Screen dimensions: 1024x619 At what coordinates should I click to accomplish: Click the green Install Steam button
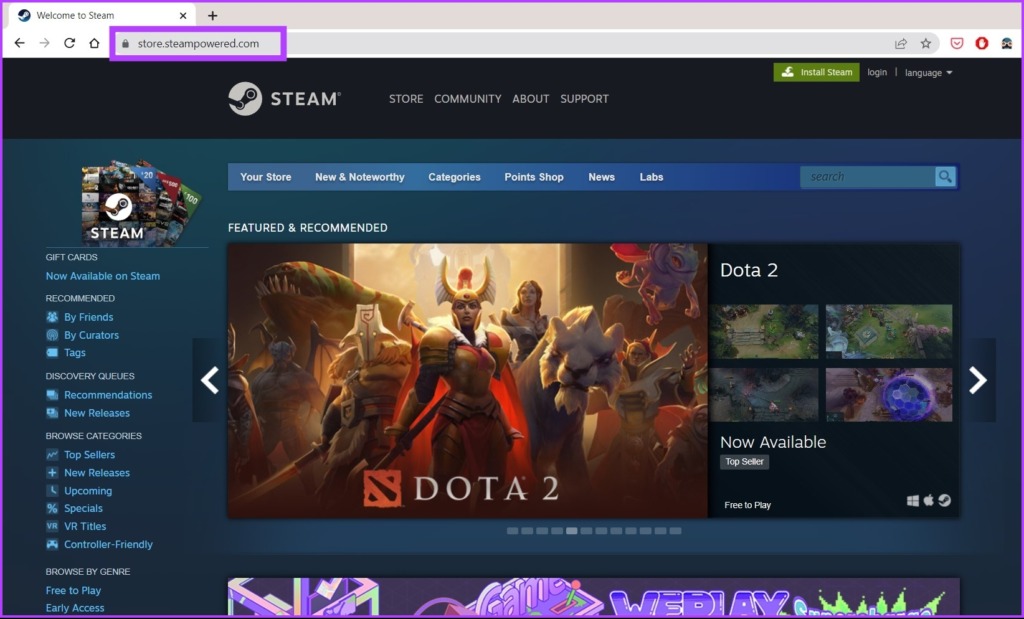tap(816, 72)
